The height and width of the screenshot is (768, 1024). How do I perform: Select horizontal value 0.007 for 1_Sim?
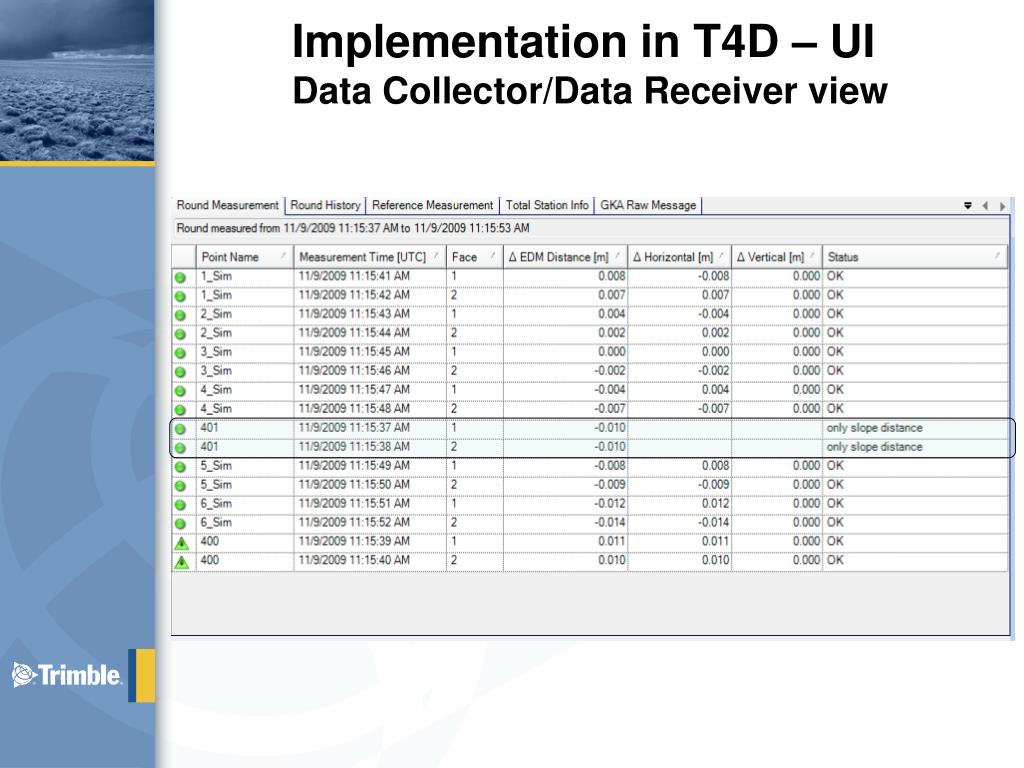[x=716, y=295]
